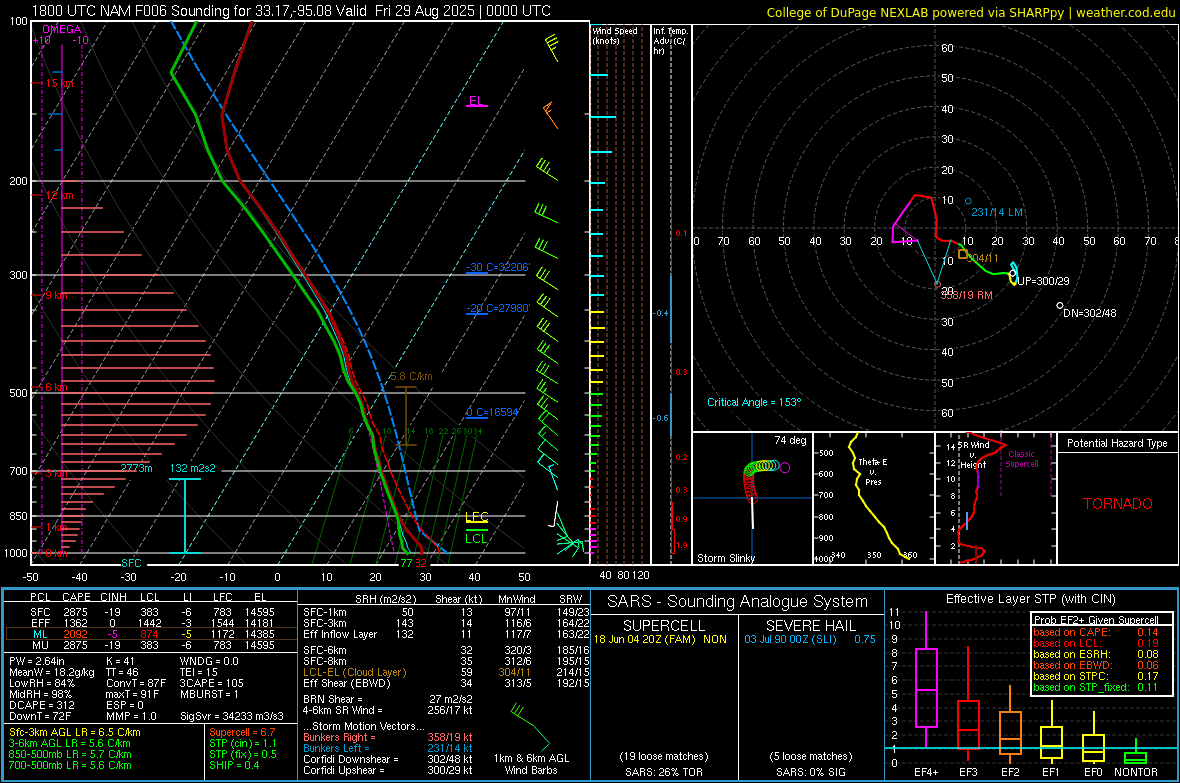This screenshot has height=783, width=1180.
Task: Click the Corfidi Downshear = 302/48 kt line
Action: tap(387, 759)
